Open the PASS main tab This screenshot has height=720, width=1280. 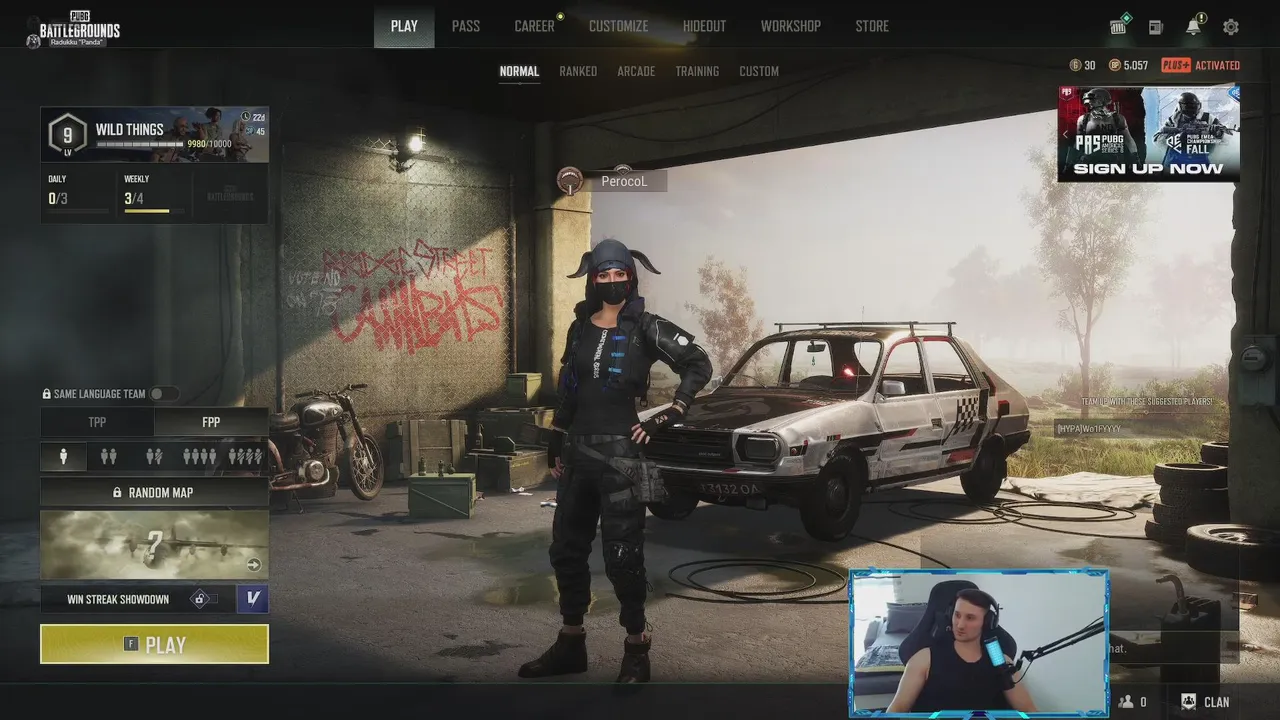466,26
